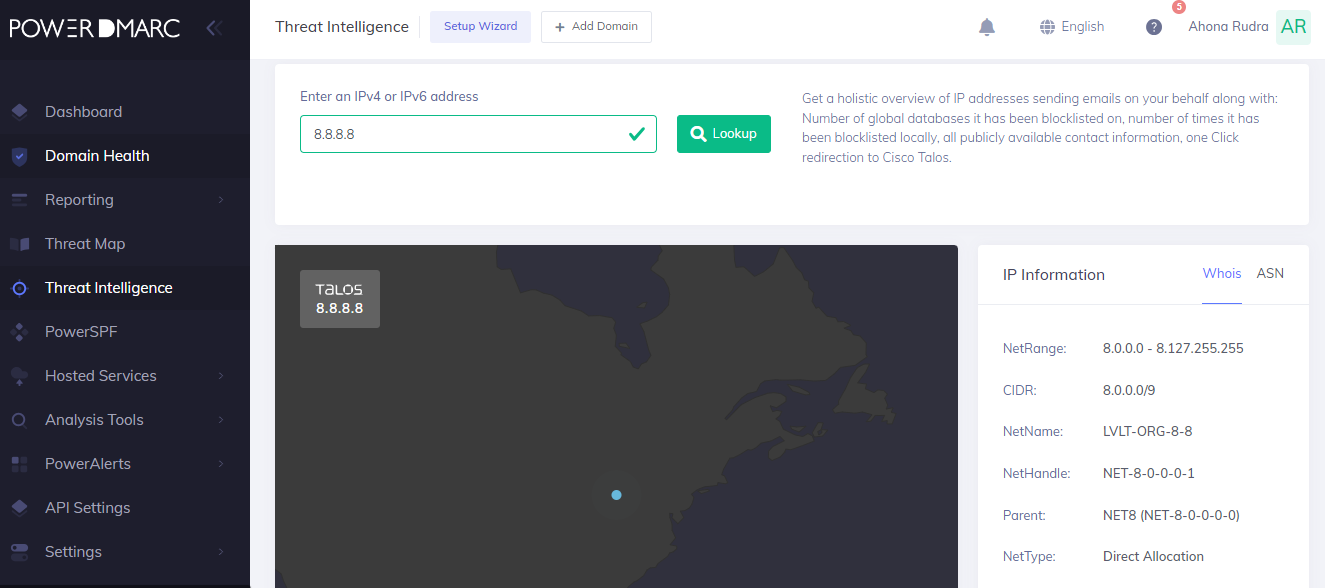The height and width of the screenshot is (588, 1325).
Task: Click the Domain Health shield icon
Action: click(19, 156)
